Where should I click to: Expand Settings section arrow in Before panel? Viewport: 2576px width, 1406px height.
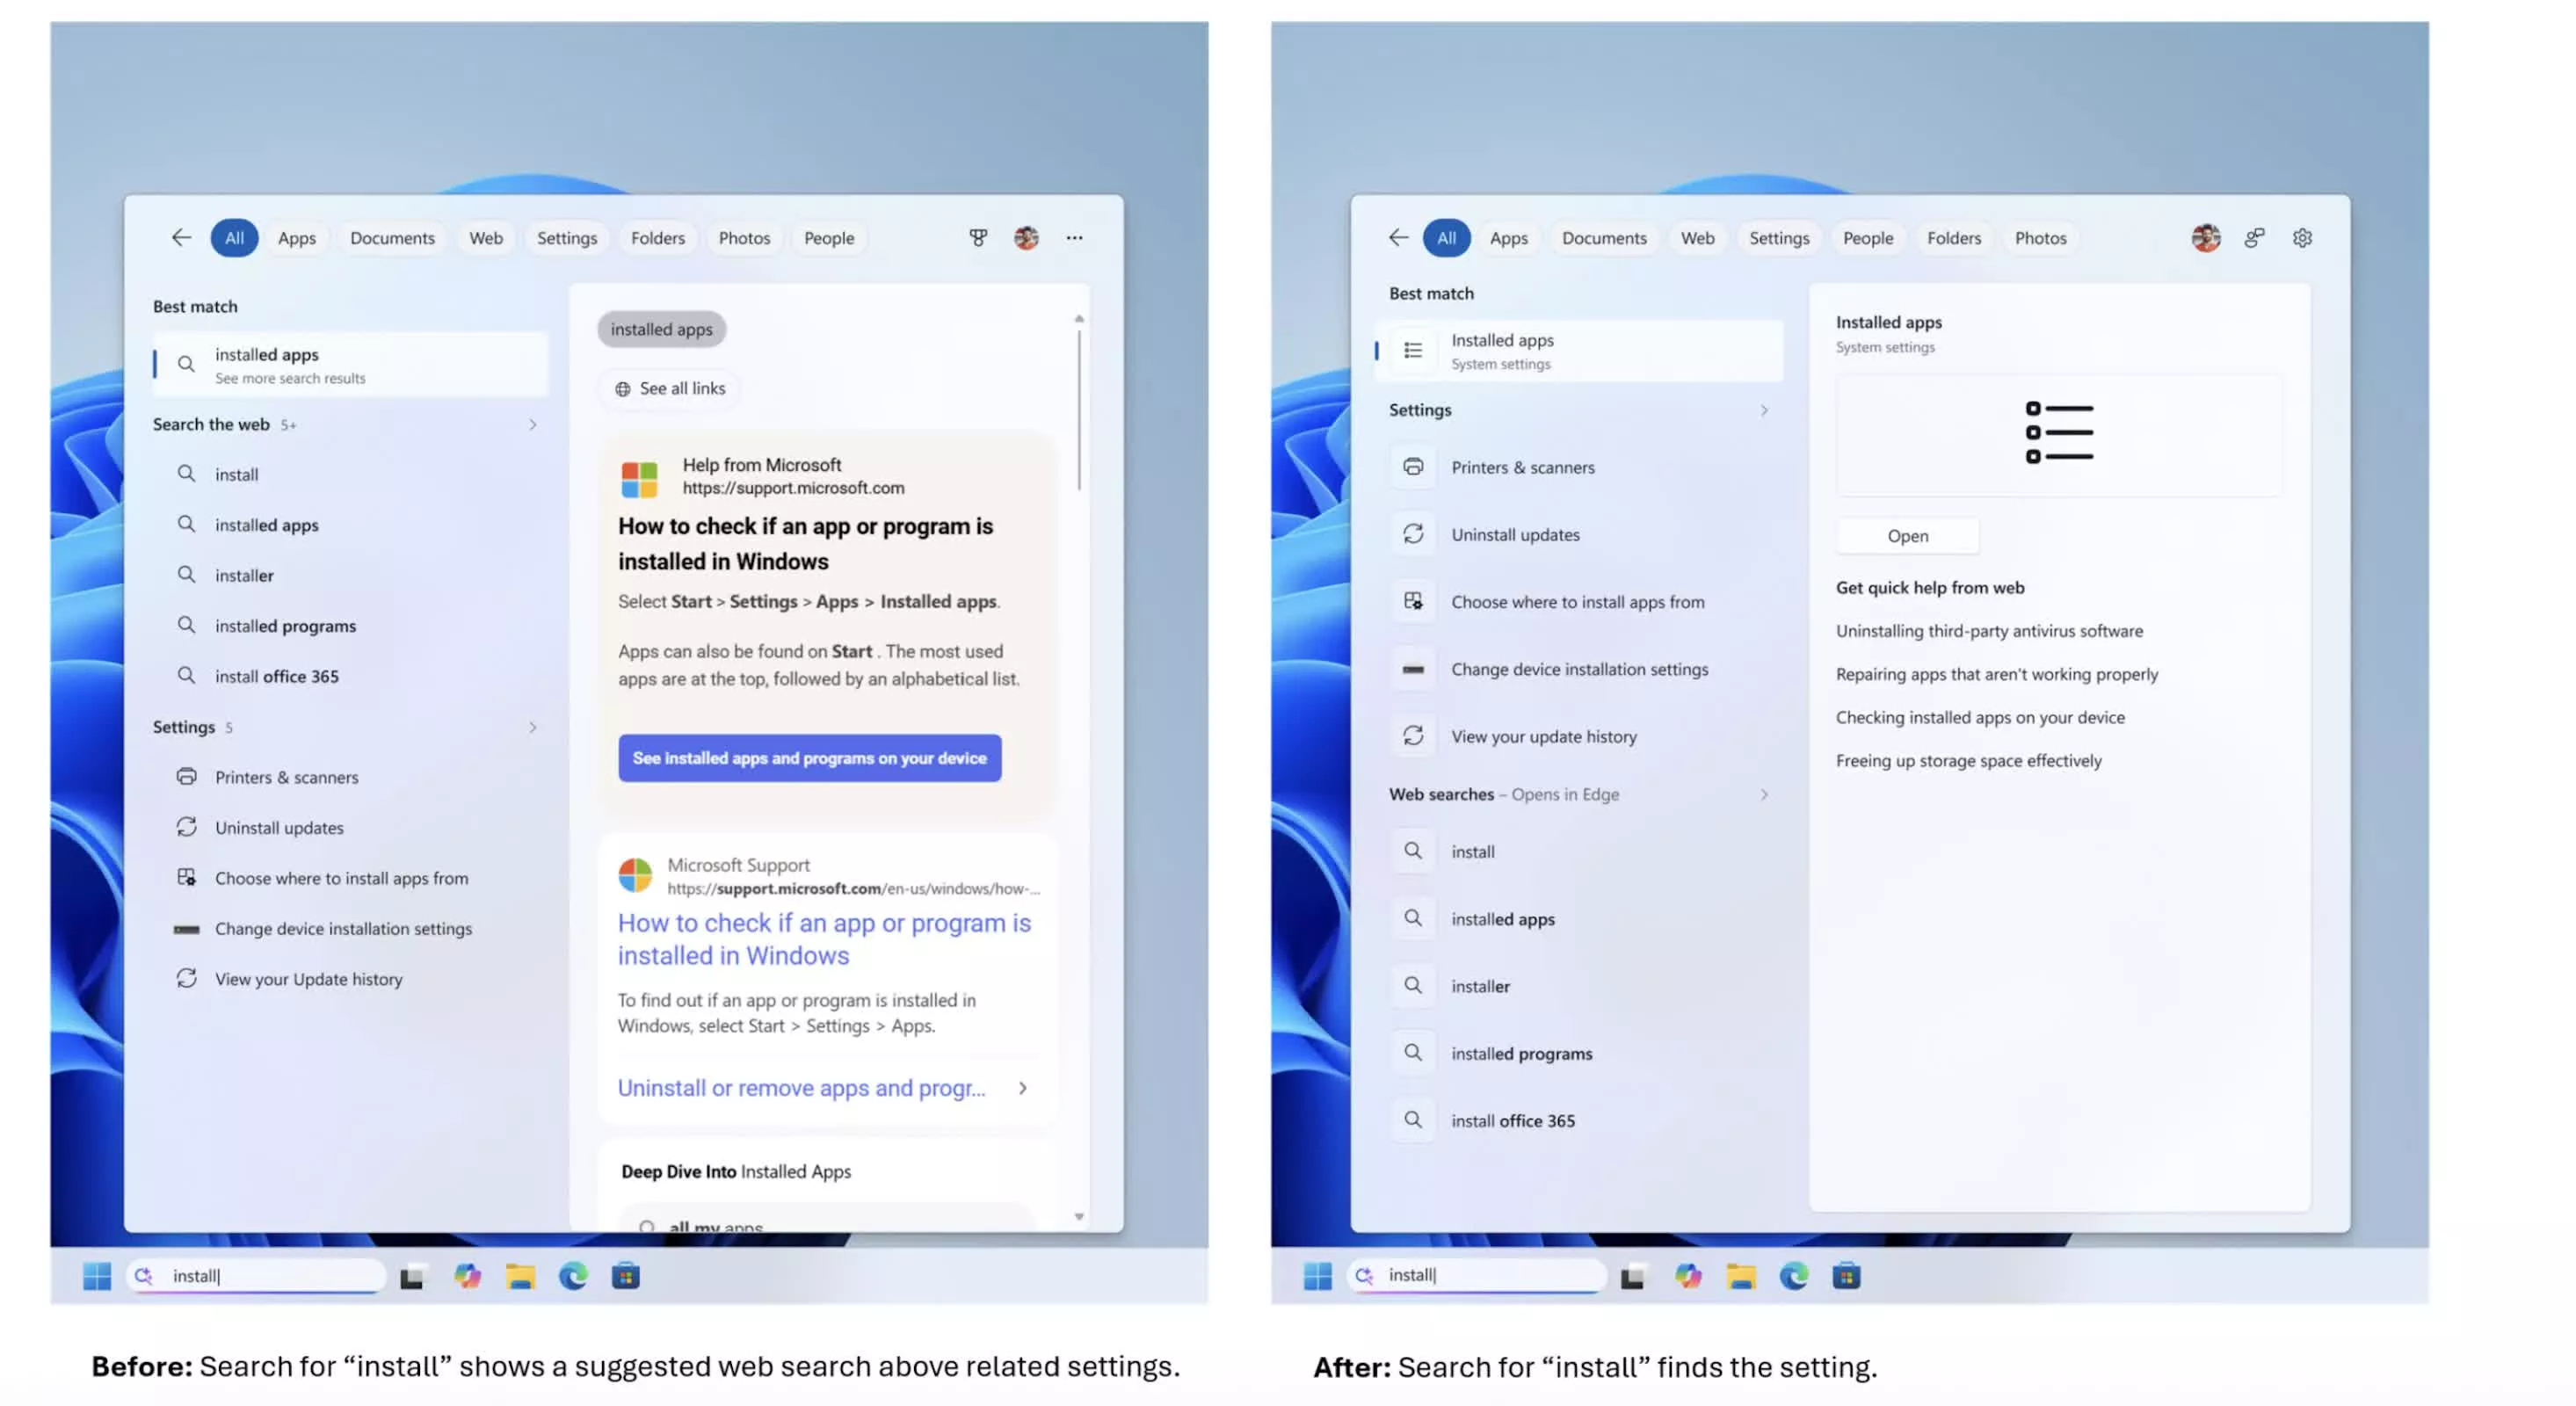point(533,728)
